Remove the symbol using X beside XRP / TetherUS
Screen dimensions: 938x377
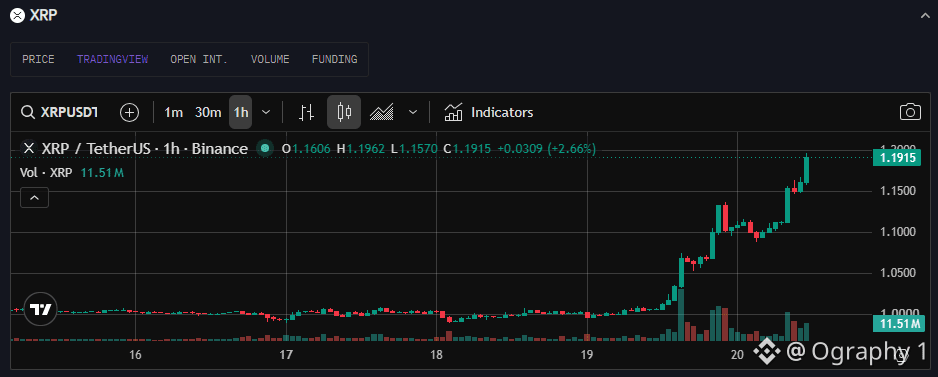pyautogui.click(x=28, y=148)
